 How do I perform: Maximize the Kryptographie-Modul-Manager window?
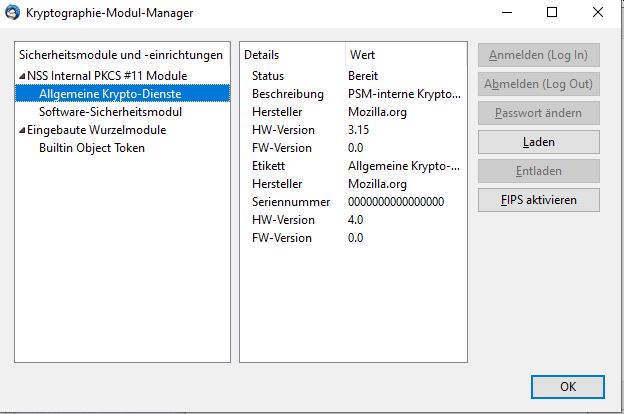point(552,12)
